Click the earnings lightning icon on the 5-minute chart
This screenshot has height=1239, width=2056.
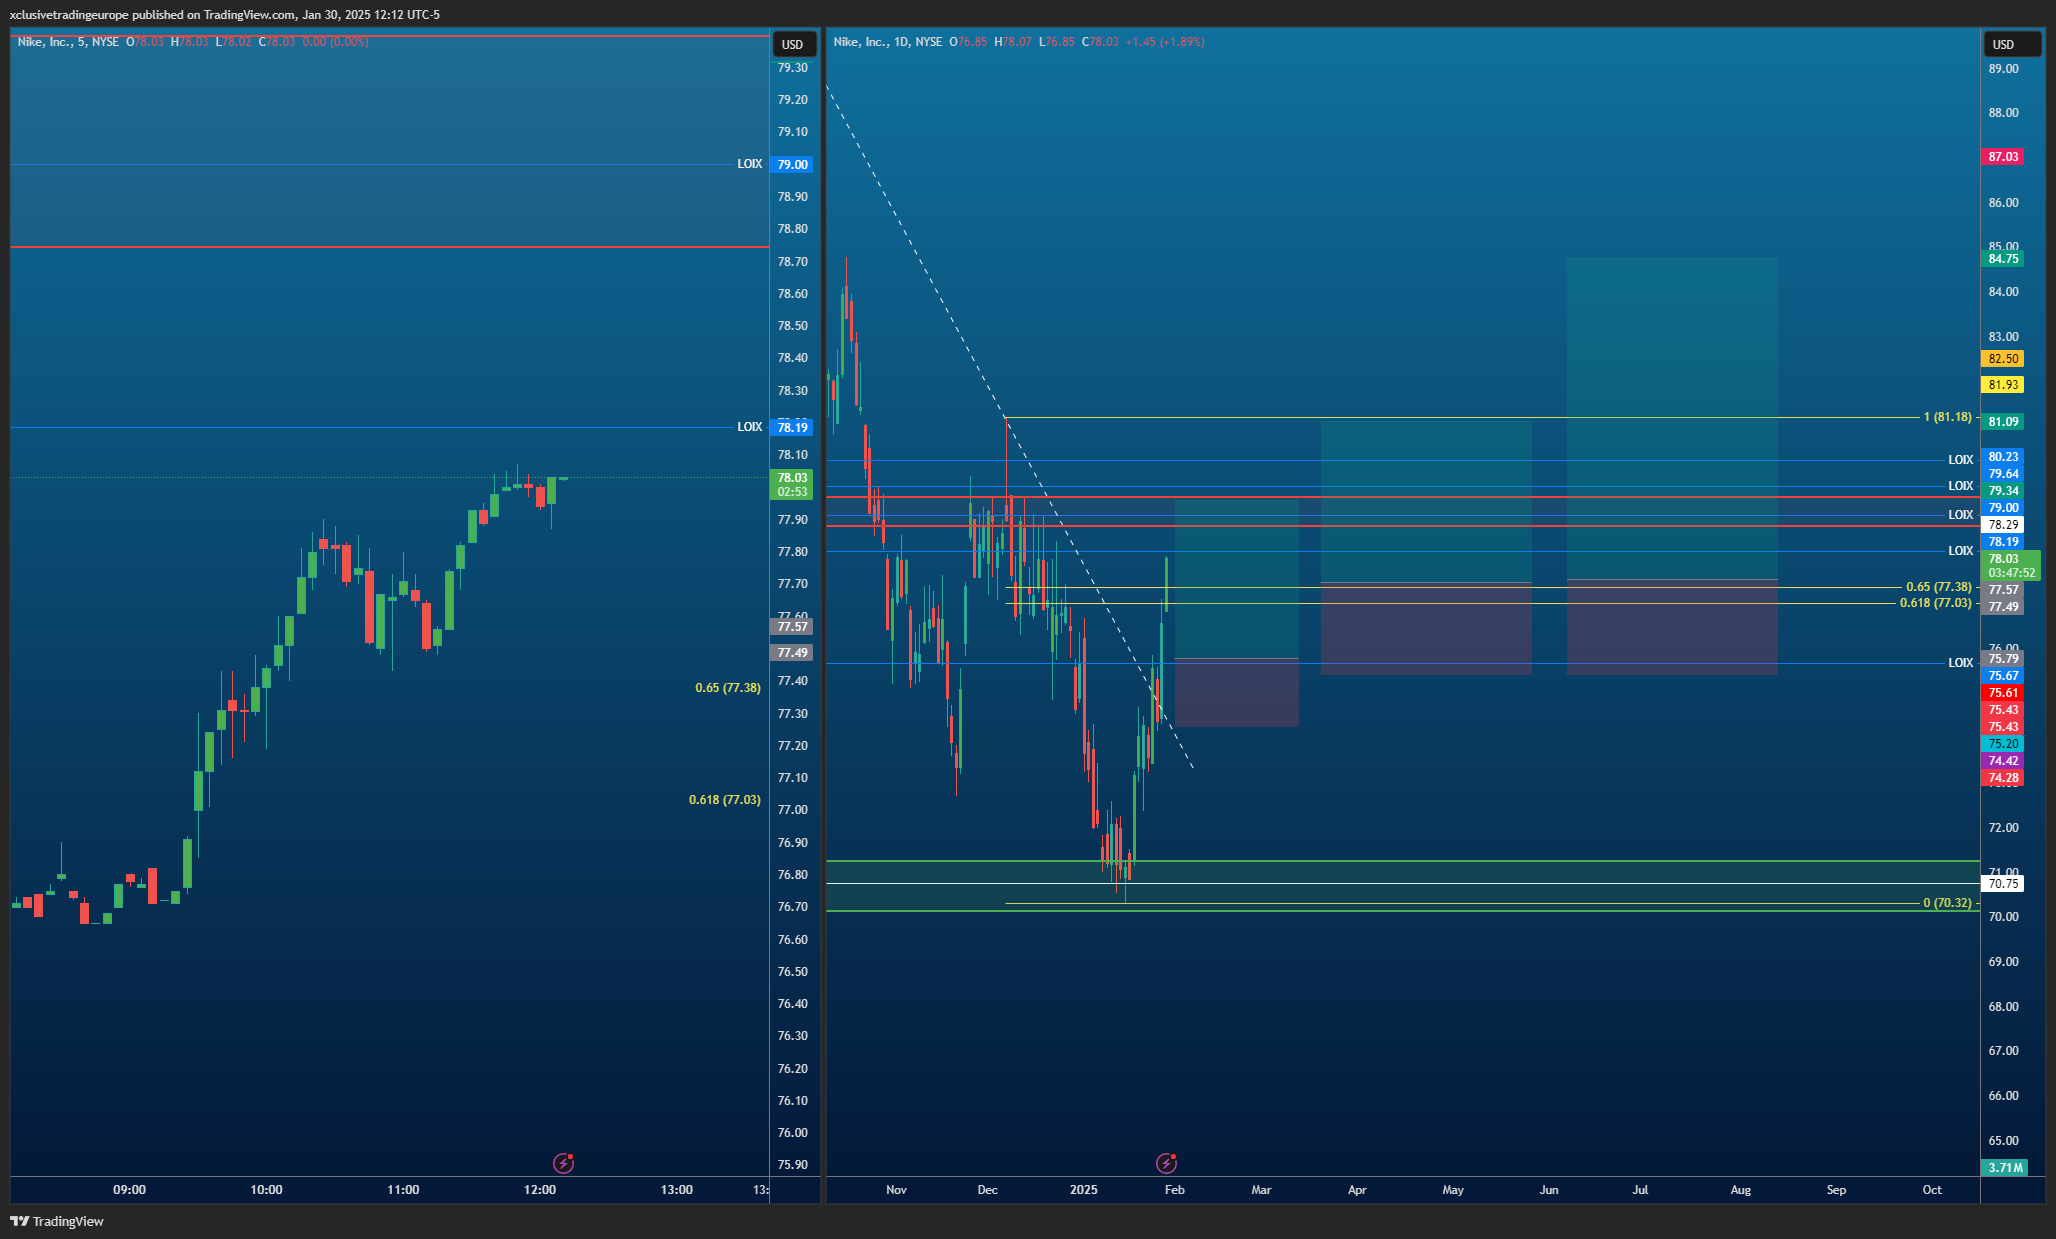[x=564, y=1163]
